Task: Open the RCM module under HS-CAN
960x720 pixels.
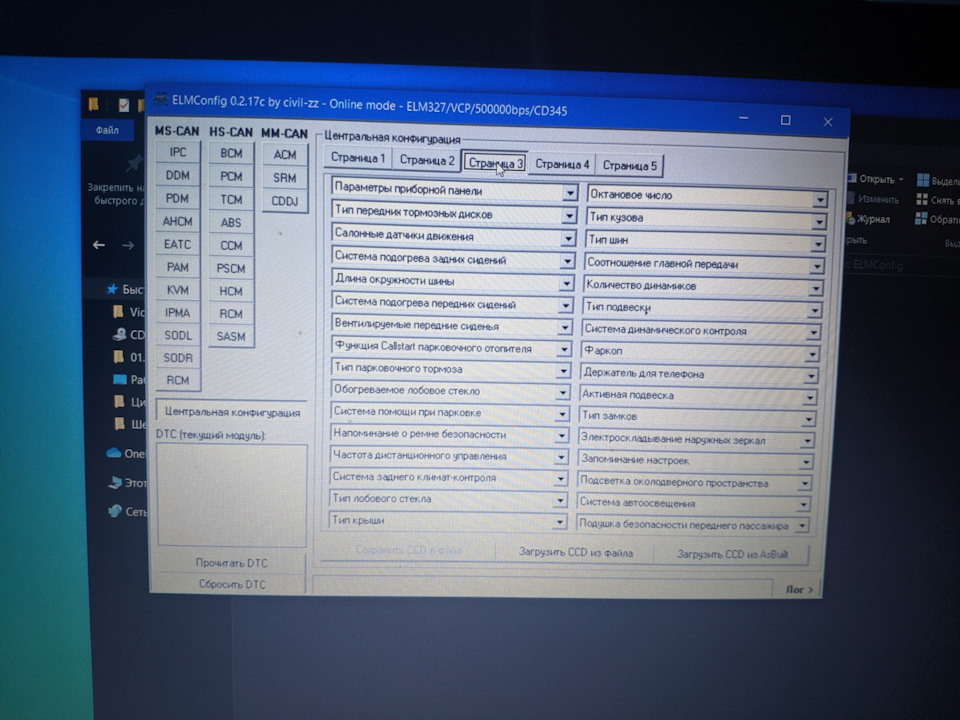Action: (231, 313)
